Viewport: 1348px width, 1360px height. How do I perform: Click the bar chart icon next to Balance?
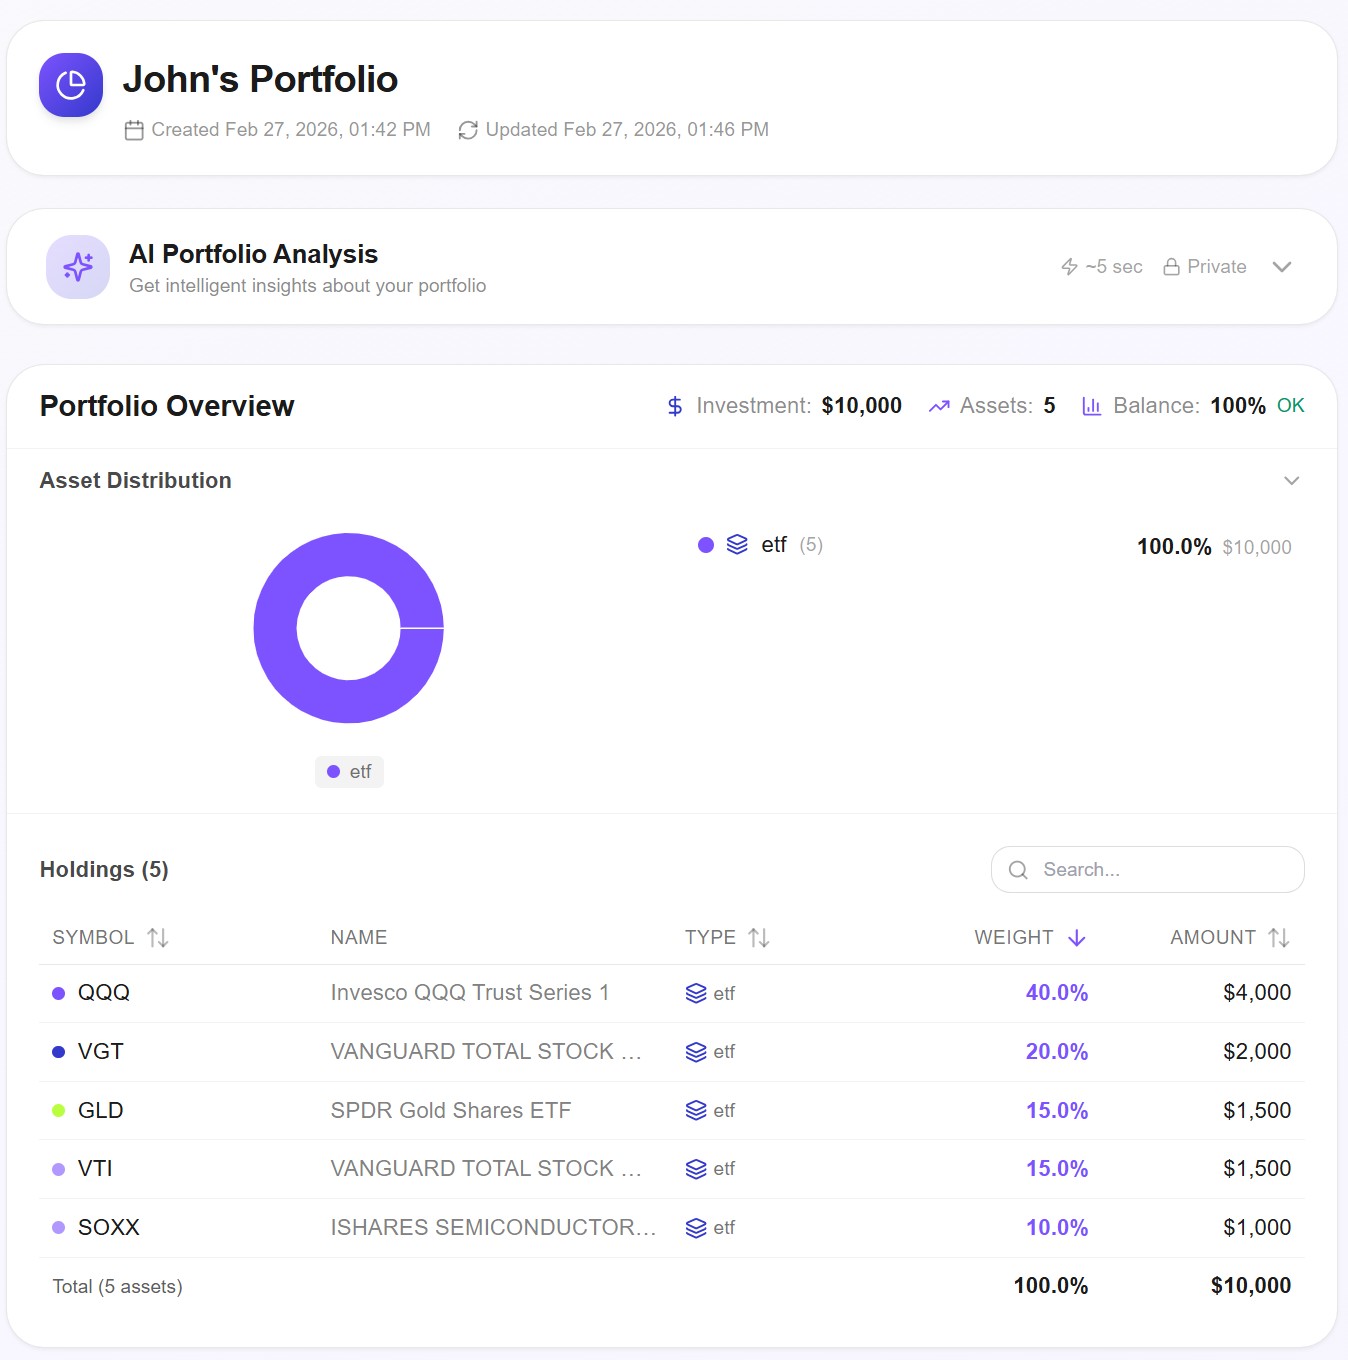(x=1090, y=406)
